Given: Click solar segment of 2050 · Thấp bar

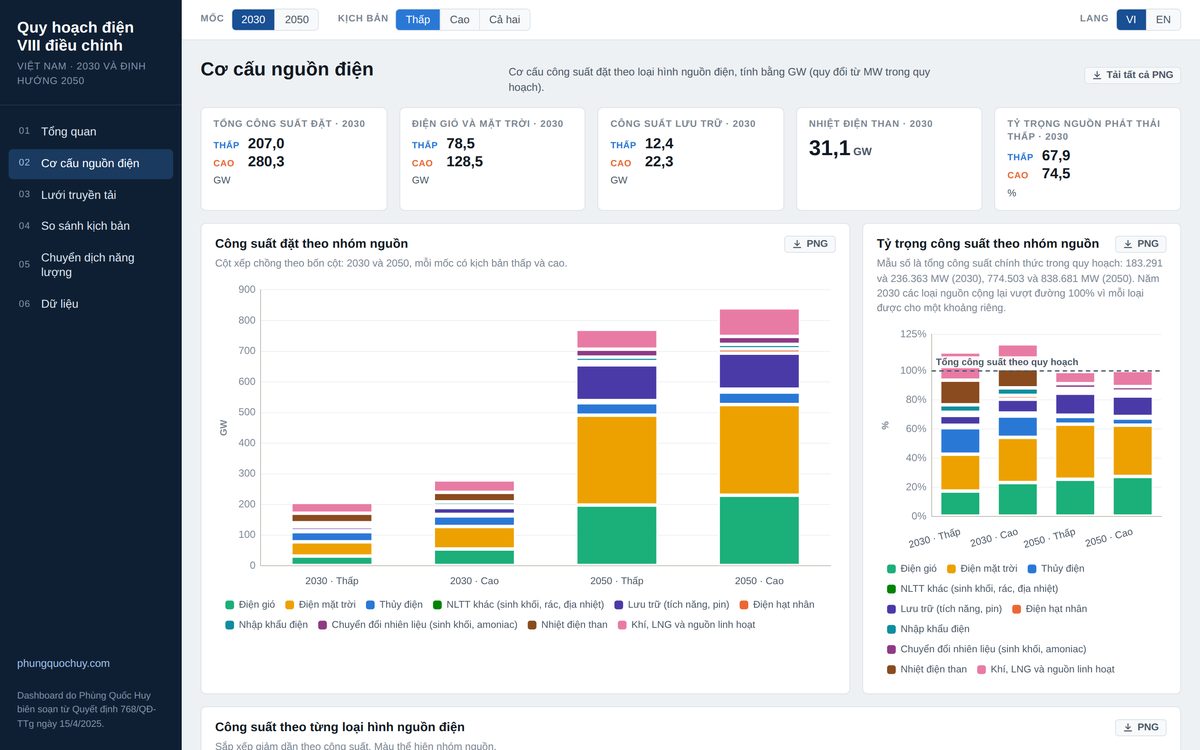Looking at the screenshot, I should coord(617,460).
